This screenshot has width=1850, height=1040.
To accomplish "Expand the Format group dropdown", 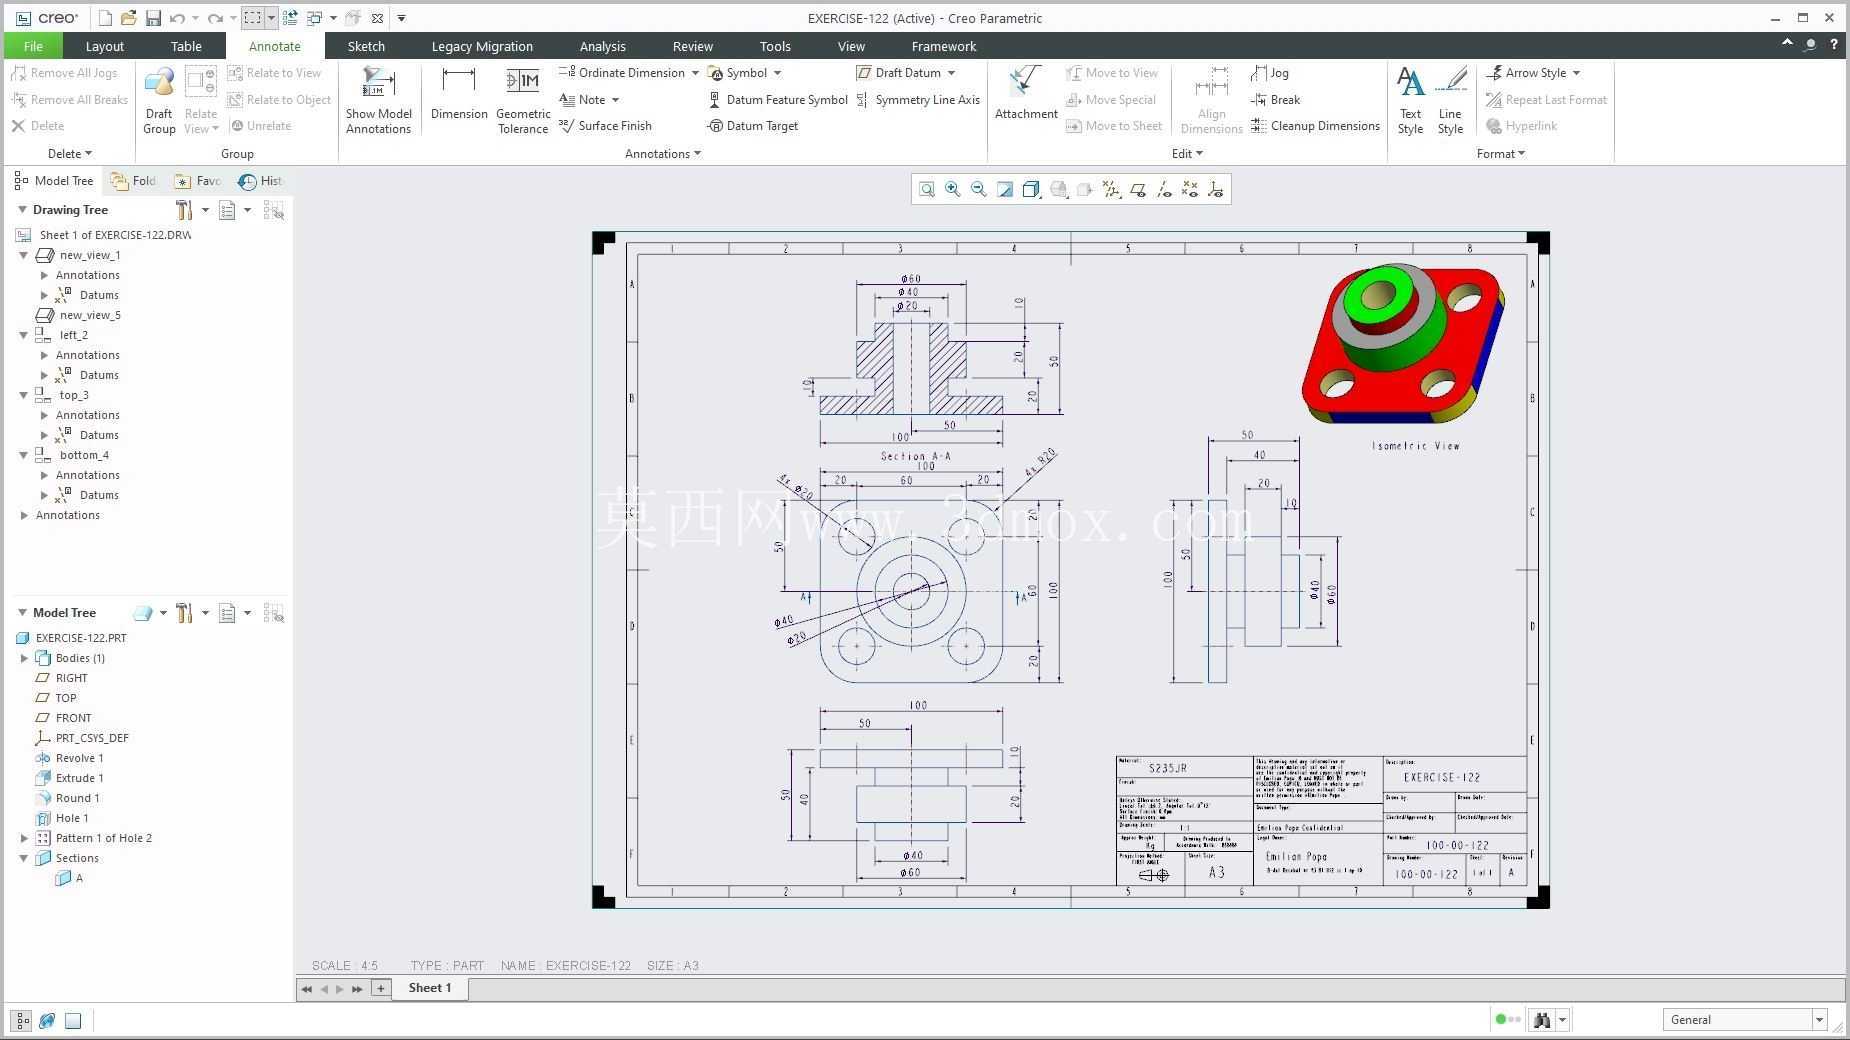I will tap(1501, 154).
